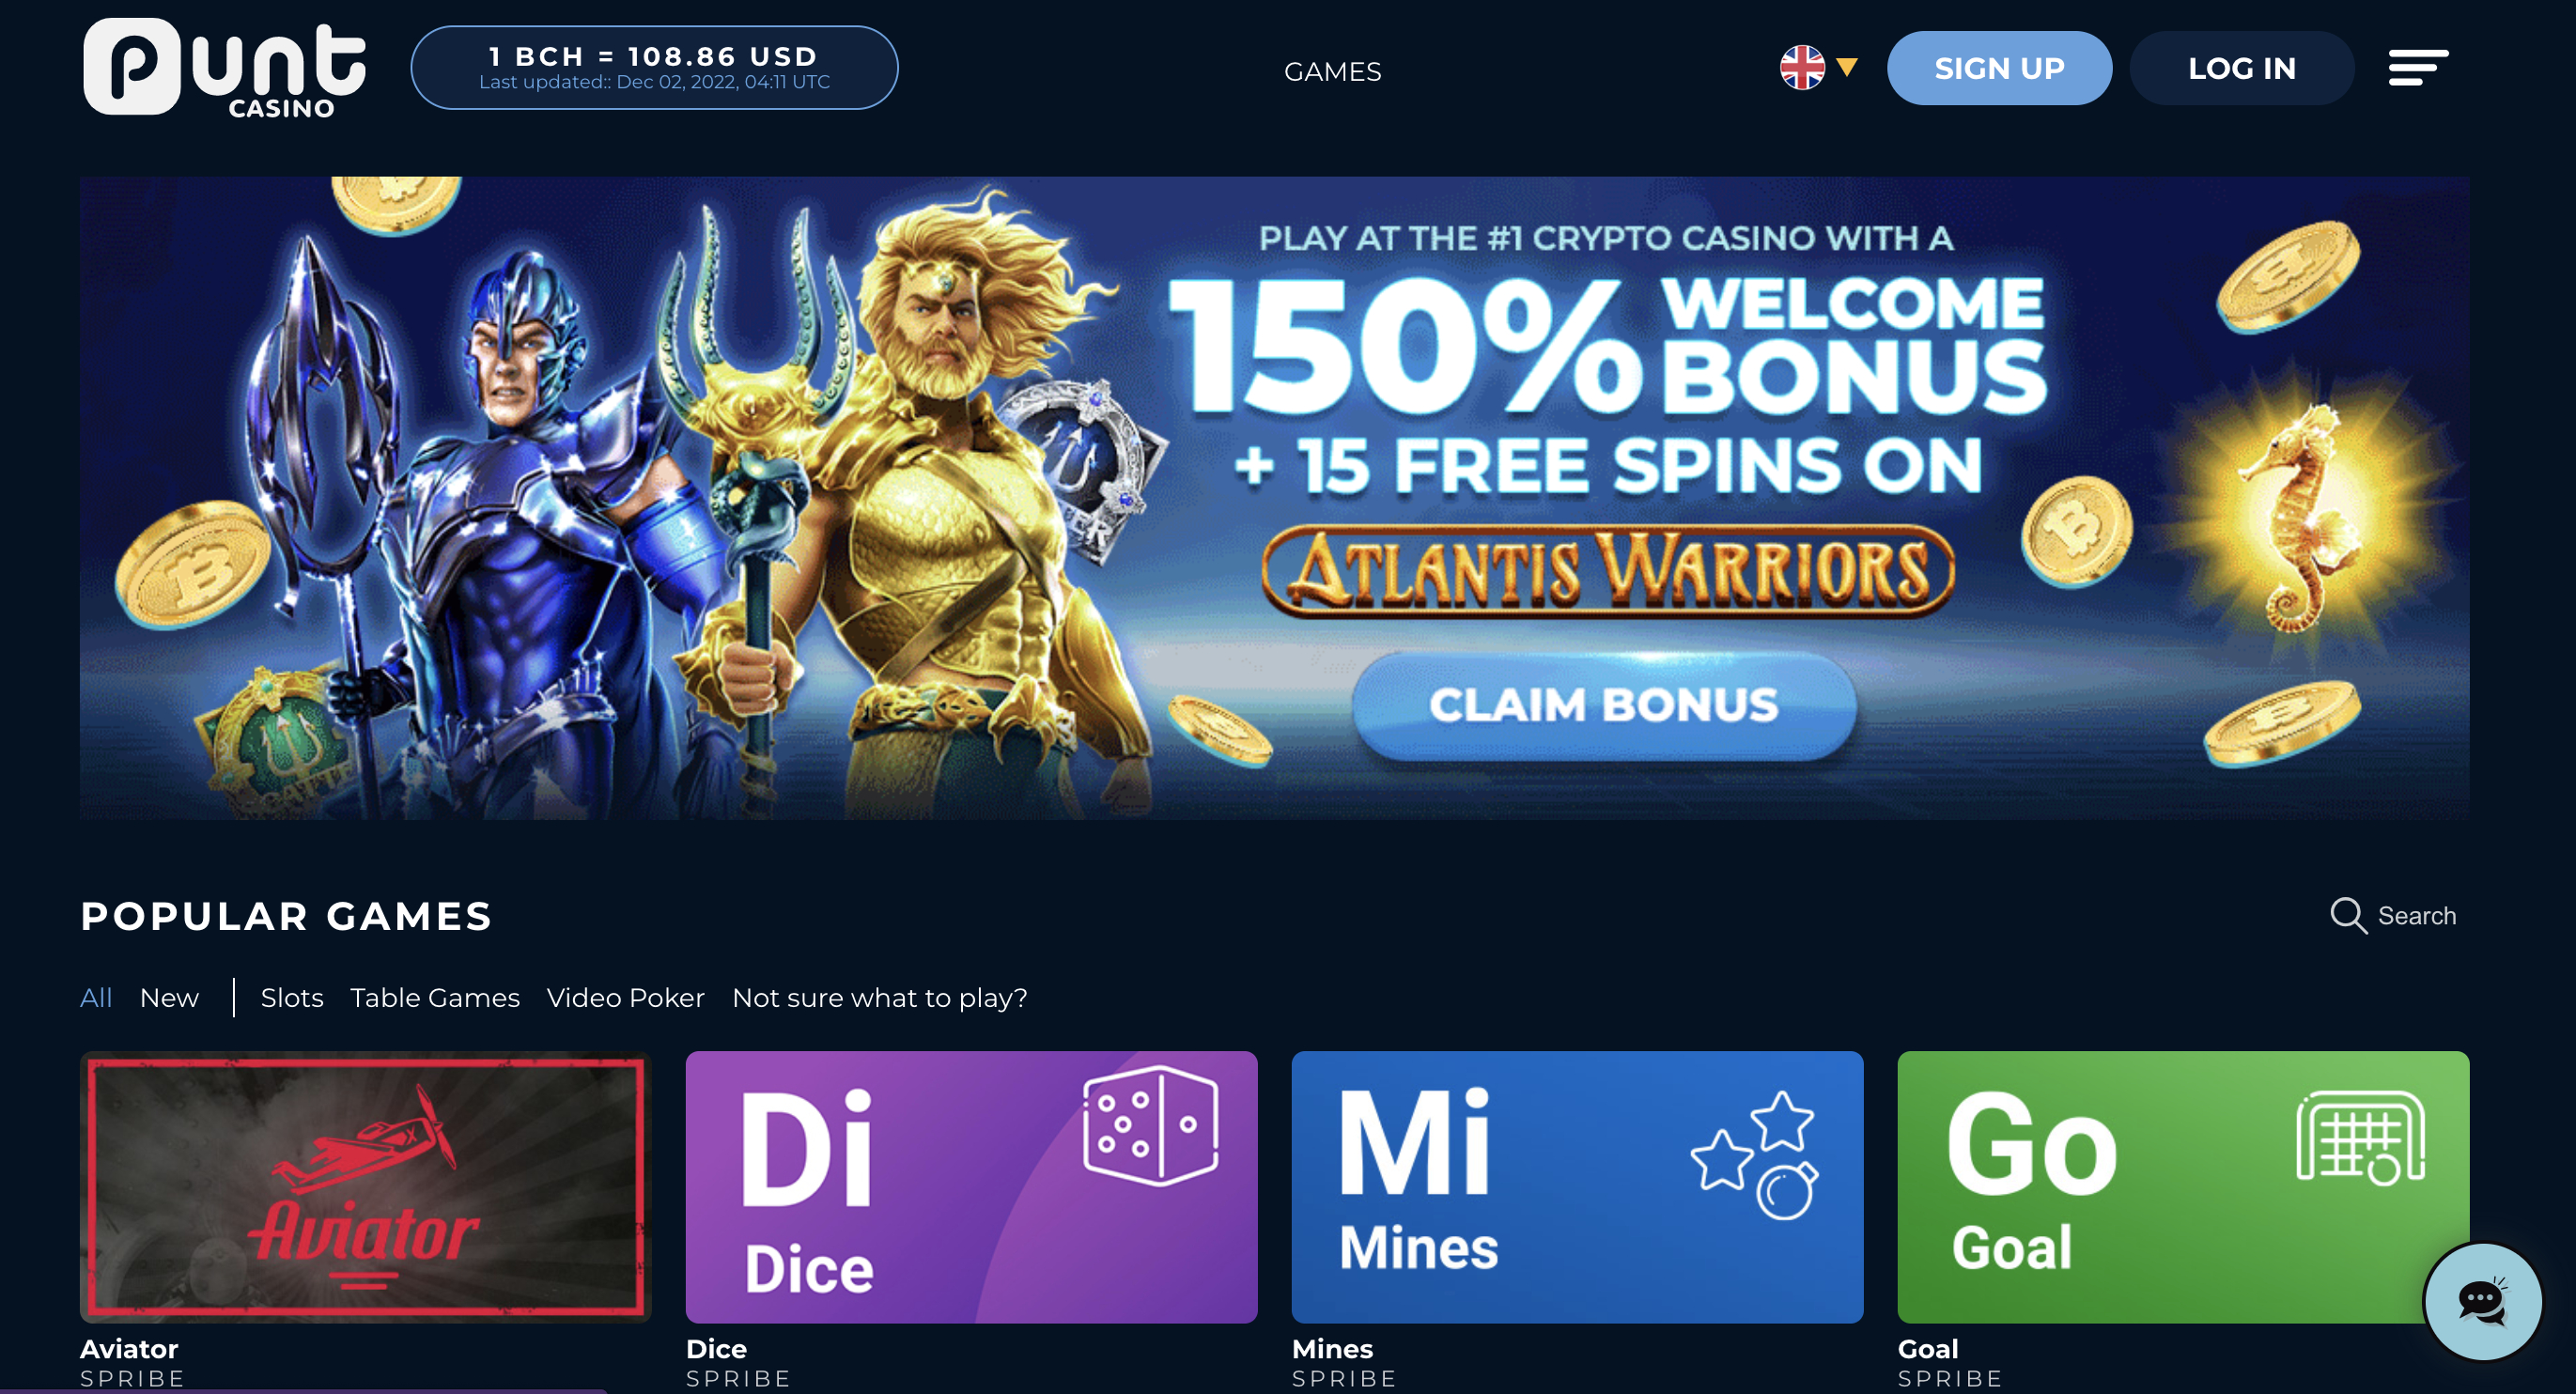The height and width of the screenshot is (1394, 2576).
Task: Open the live chat bubble icon
Action: 2482,1301
